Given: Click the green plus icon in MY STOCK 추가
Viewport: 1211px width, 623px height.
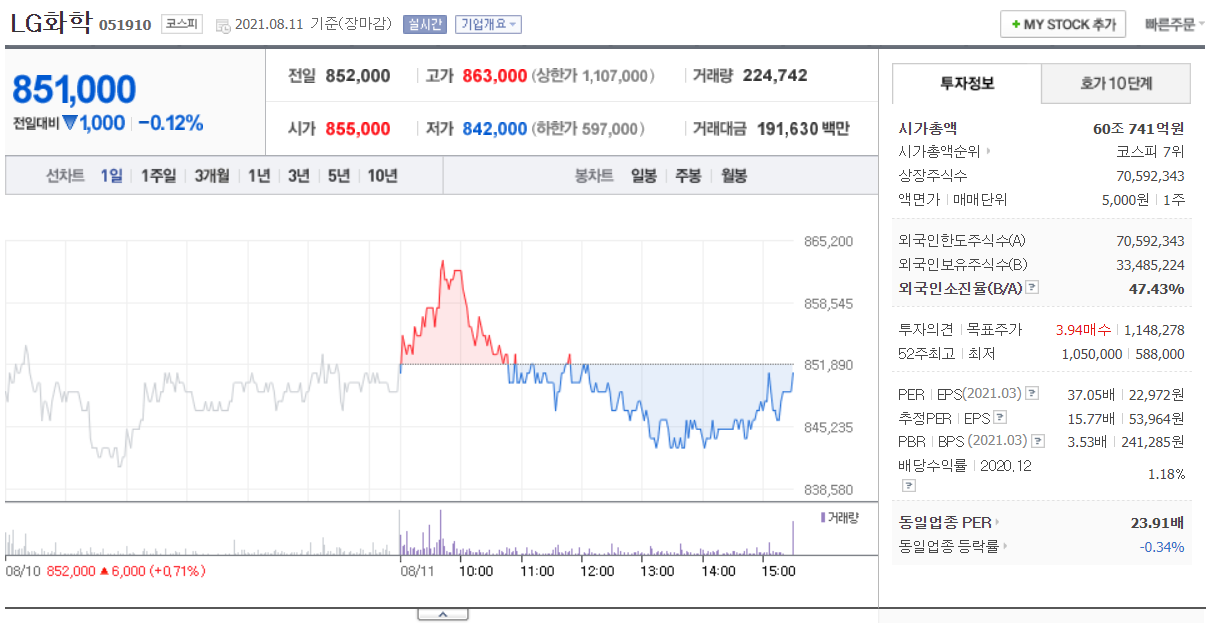Looking at the screenshot, I should pos(1016,24).
